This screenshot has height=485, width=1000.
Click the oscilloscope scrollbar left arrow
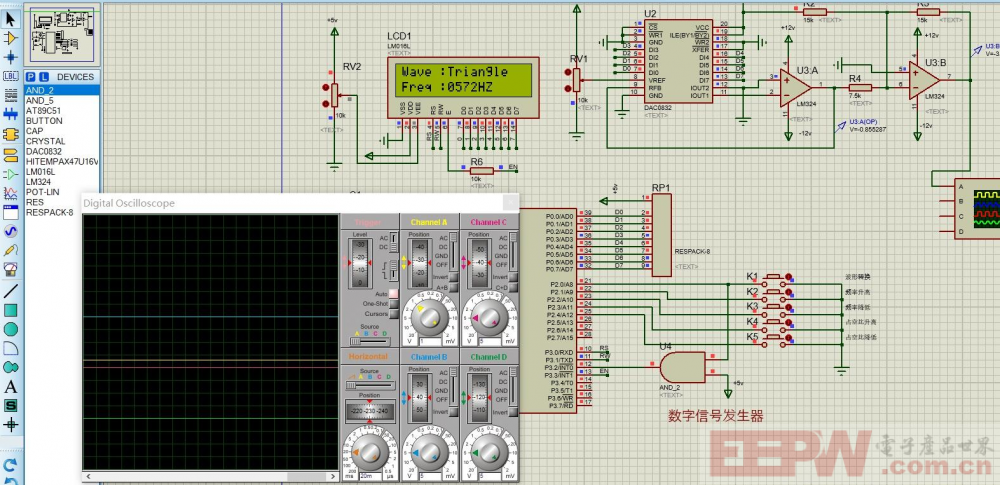(x=87, y=476)
